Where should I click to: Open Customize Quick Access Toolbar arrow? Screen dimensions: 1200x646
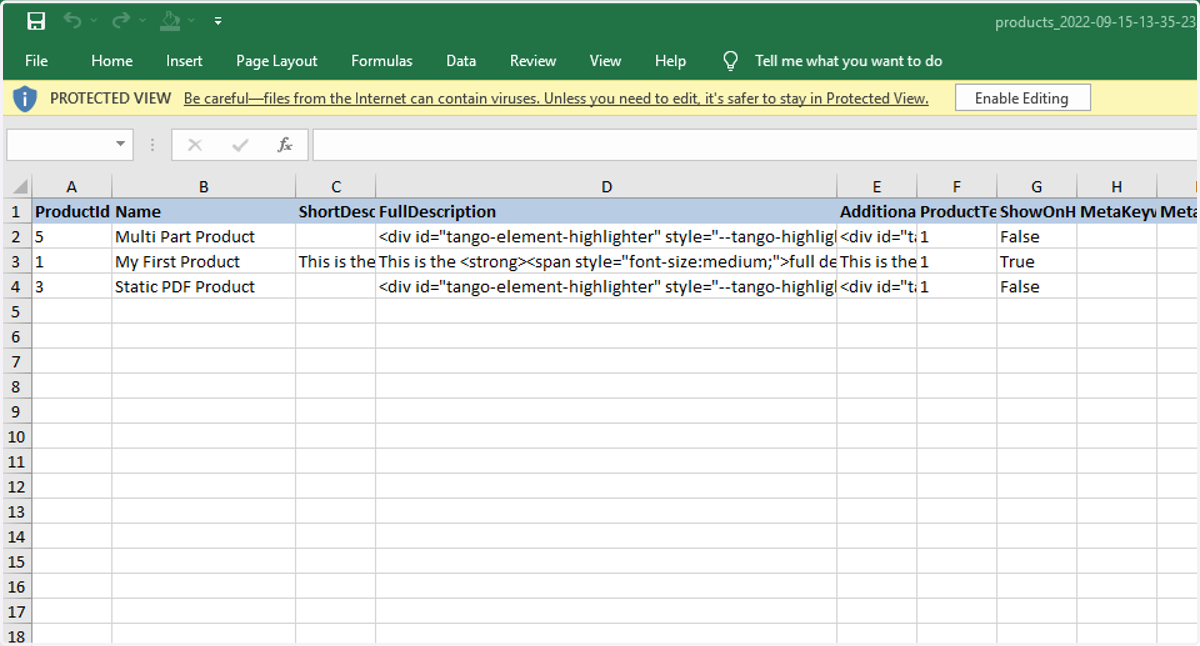coord(218,21)
